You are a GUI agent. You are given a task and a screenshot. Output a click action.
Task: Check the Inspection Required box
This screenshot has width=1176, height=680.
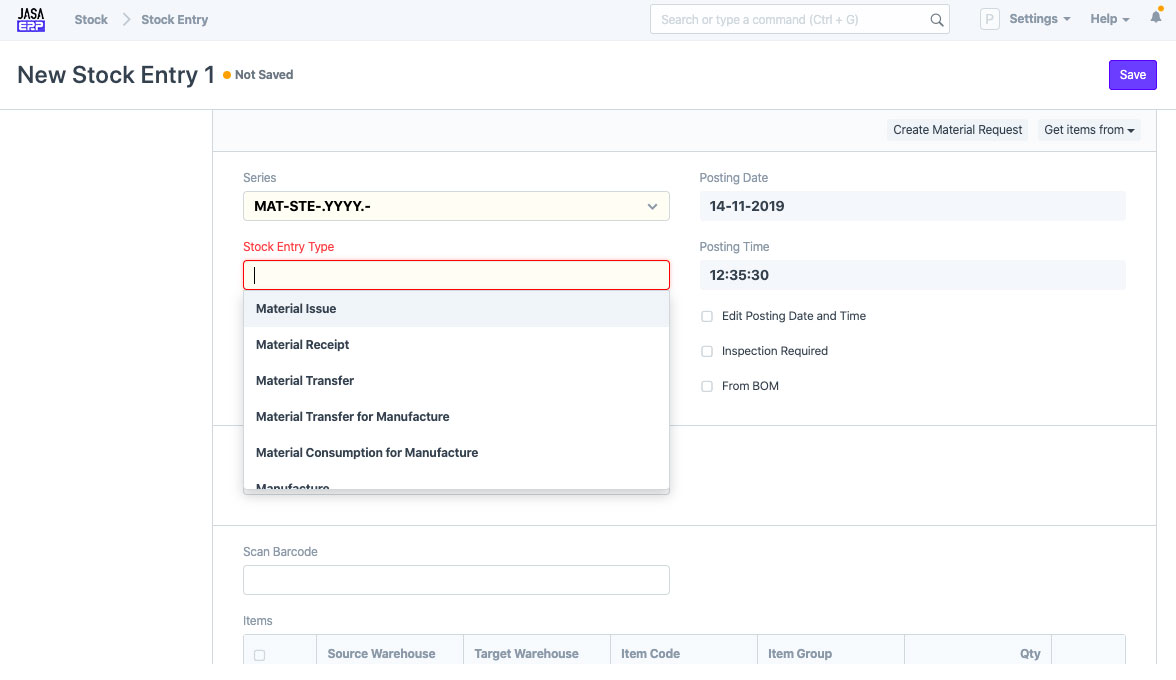pos(707,351)
